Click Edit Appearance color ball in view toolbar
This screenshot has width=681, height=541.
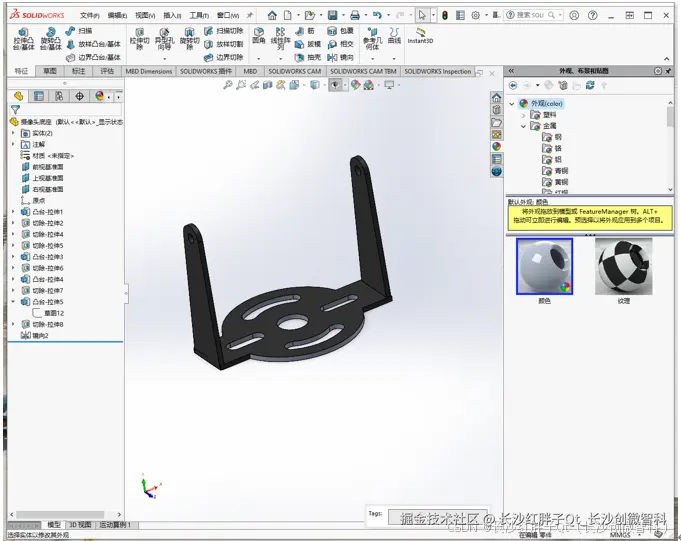355,85
